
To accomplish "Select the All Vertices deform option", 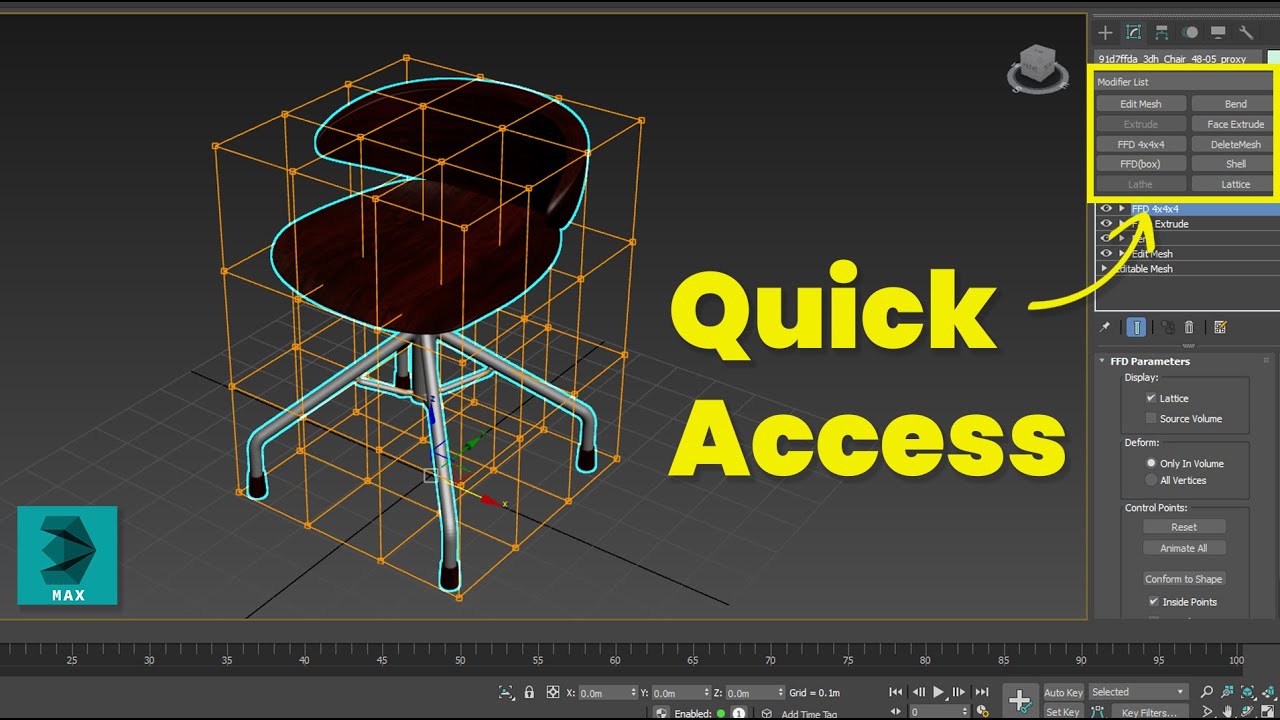I will point(1151,481).
